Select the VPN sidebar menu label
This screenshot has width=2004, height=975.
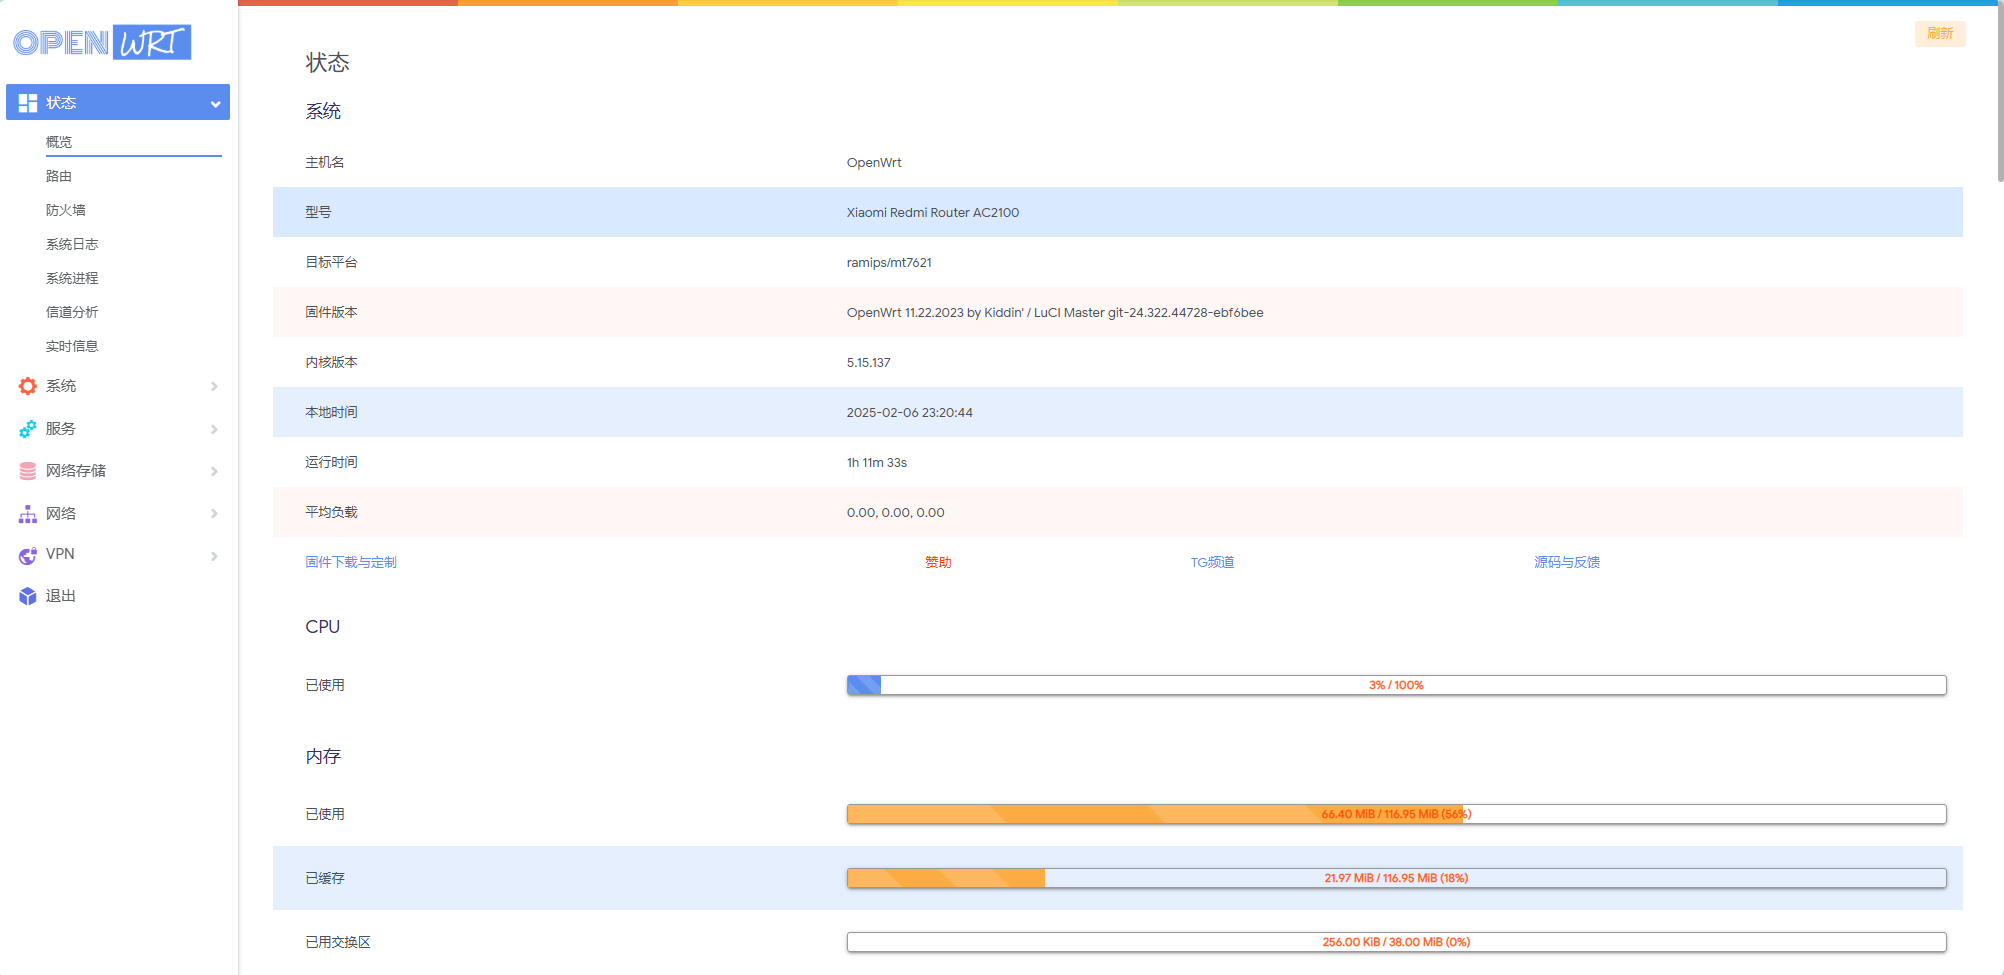coord(60,554)
